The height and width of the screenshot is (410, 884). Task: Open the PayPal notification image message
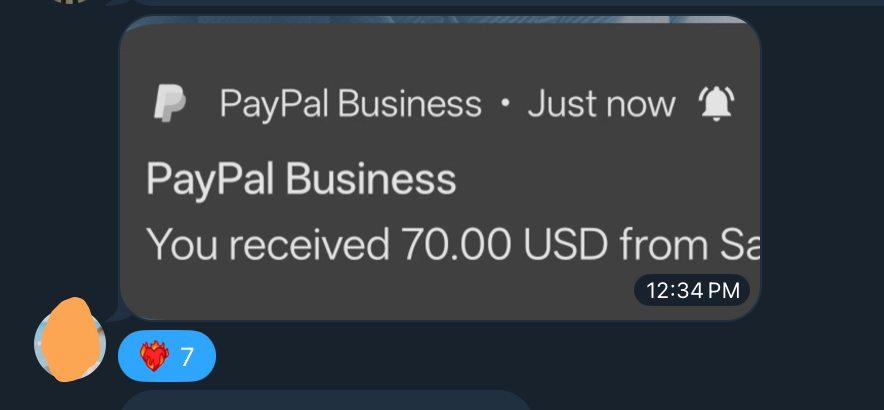pyautogui.click(x=440, y=168)
